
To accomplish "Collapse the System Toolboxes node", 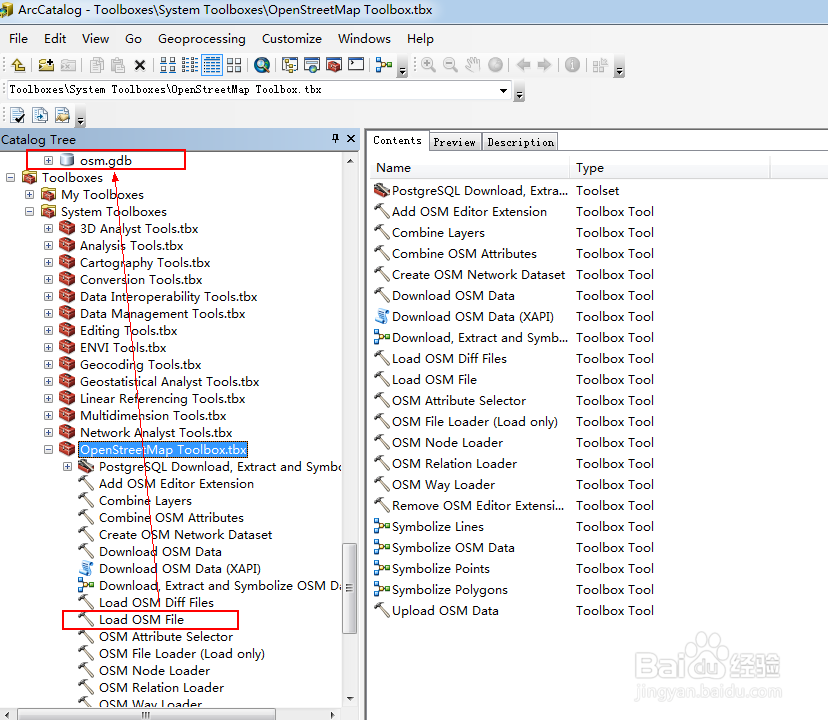I will (x=30, y=211).
